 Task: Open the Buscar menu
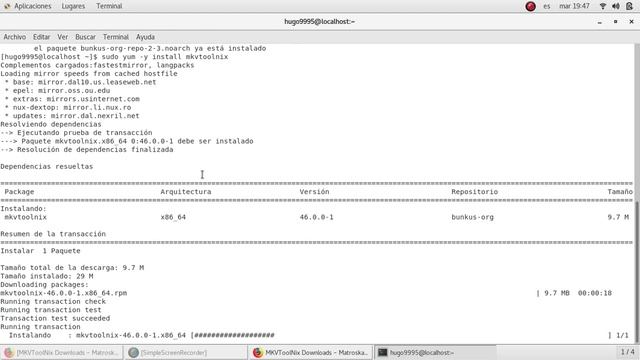click(x=85, y=37)
